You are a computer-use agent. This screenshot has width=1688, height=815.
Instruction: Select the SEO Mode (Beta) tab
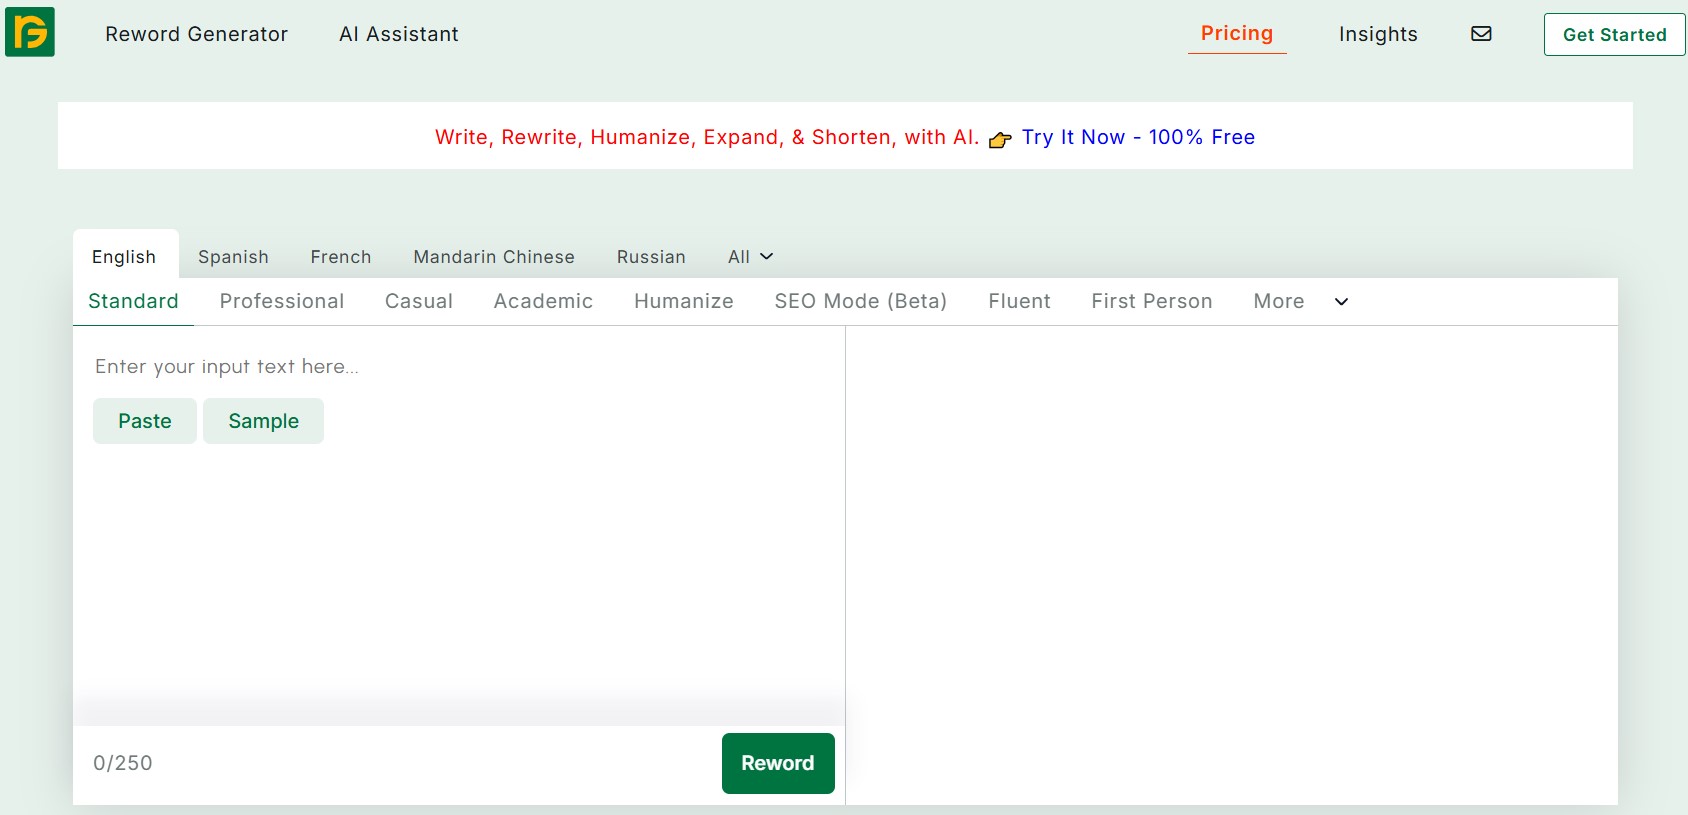[861, 301]
